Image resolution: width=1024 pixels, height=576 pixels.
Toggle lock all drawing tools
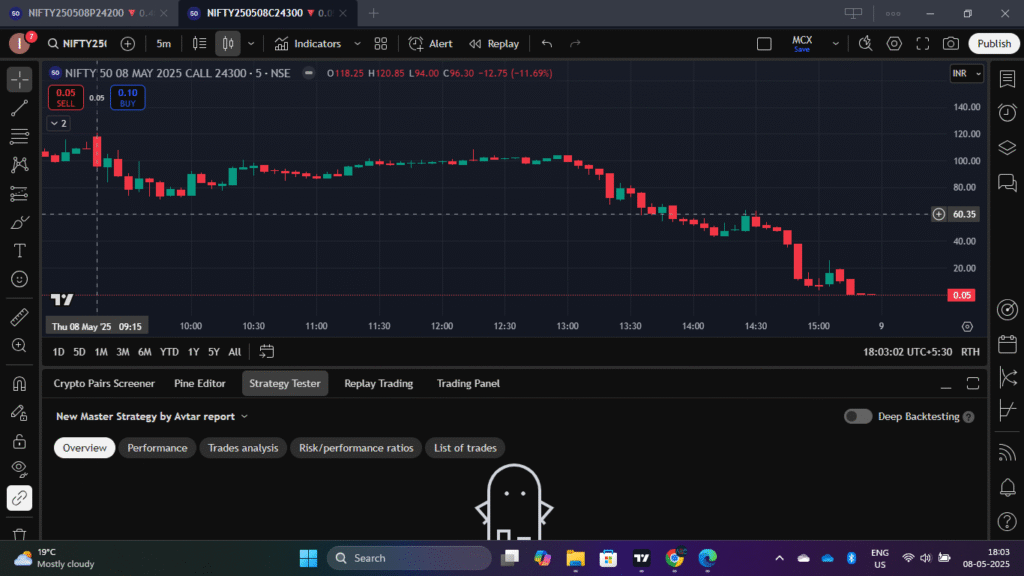point(20,441)
